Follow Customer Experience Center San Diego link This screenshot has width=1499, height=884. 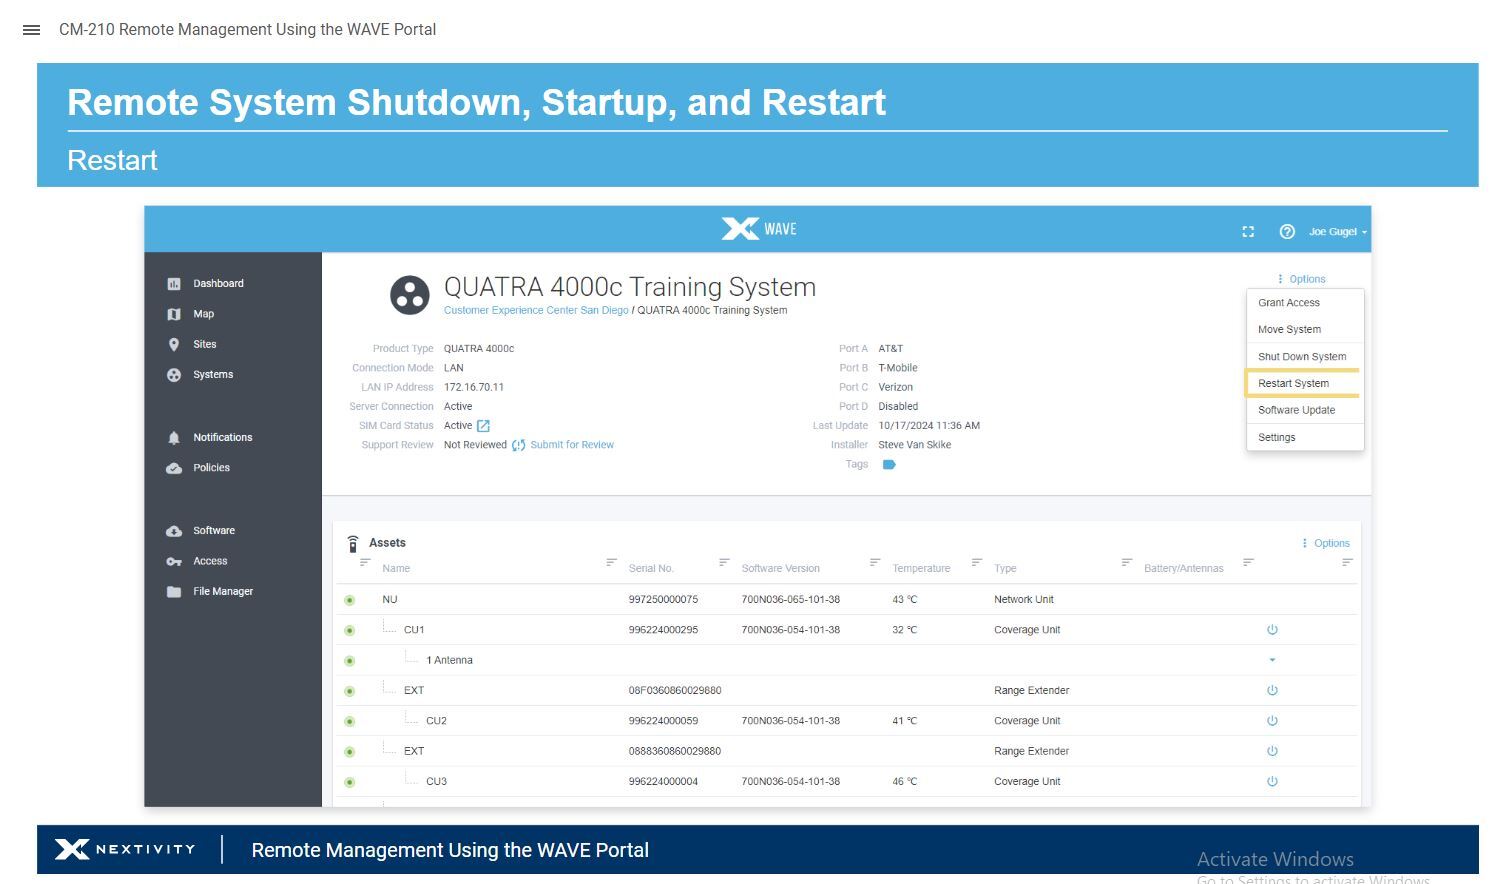pyautogui.click(x=536, y=311)
